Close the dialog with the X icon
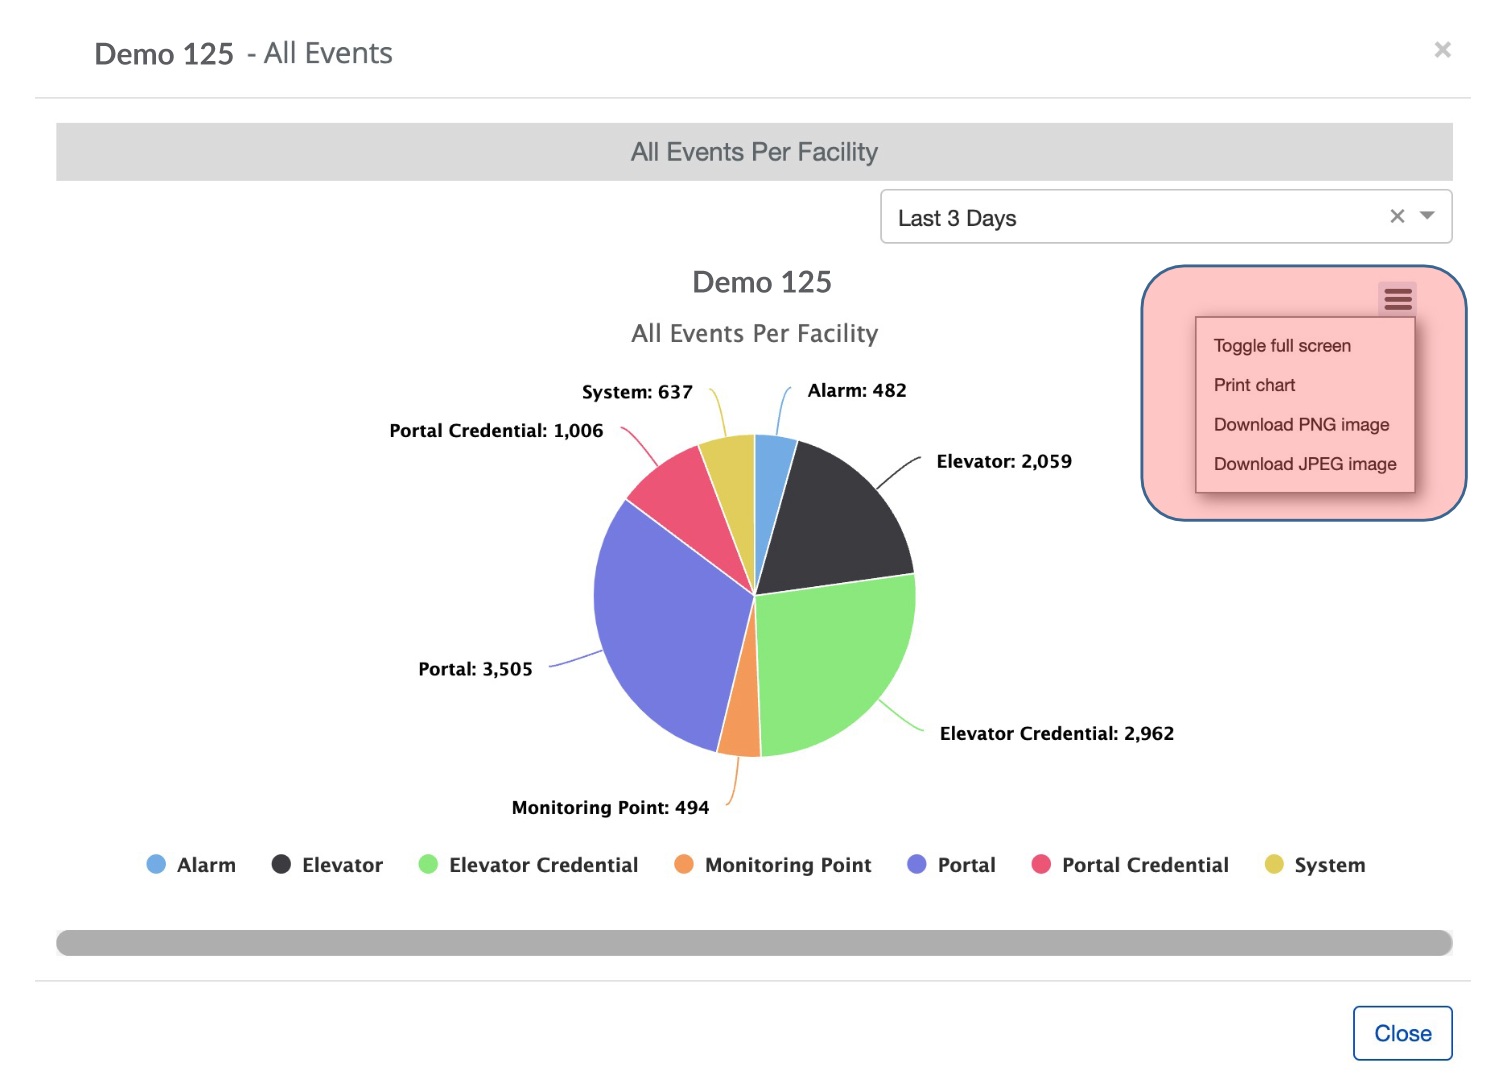This screenshot has height=1084, width=1506. click(x=1442, y=50)
